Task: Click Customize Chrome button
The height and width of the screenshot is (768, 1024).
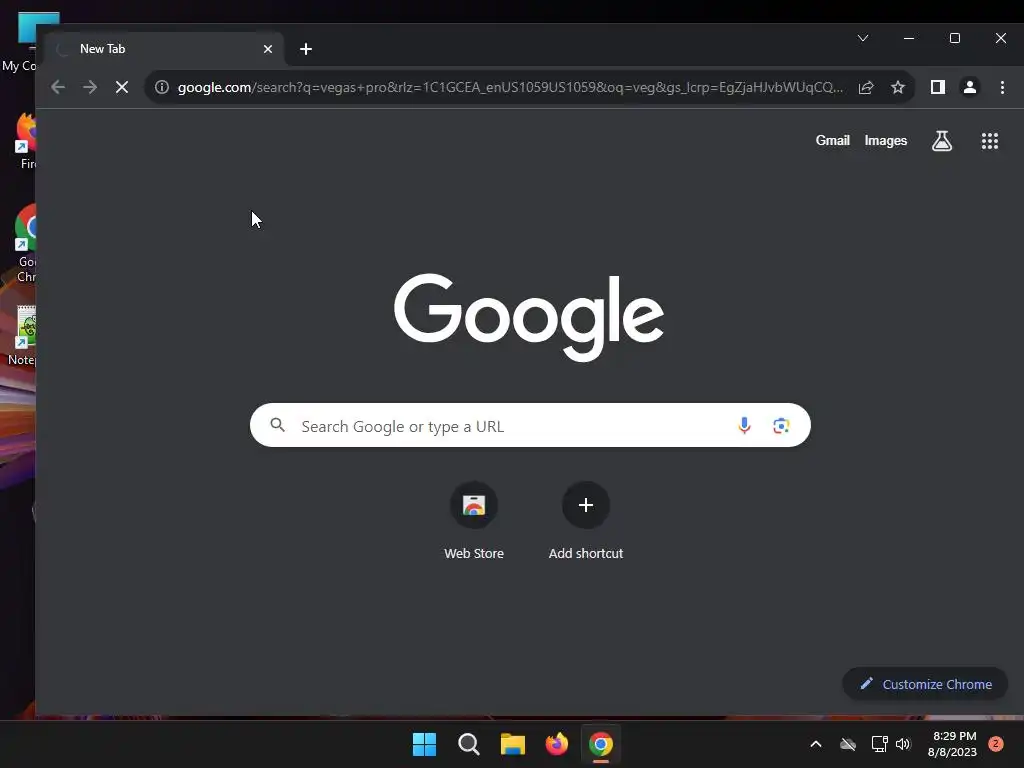Action: click(x=925, y=684)
